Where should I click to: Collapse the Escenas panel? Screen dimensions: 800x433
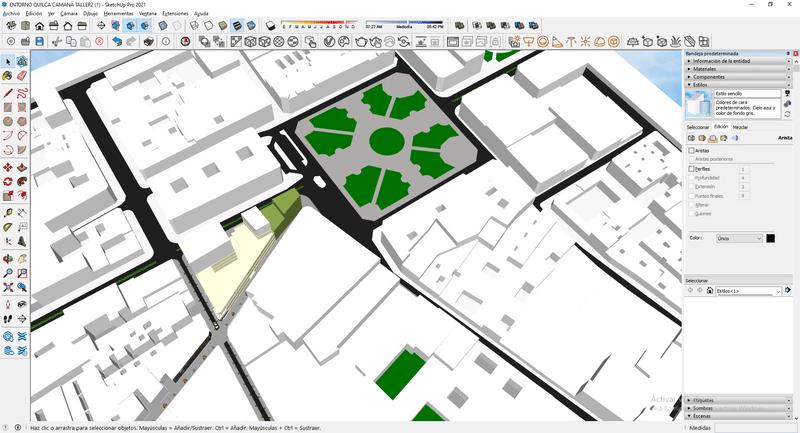point(738,416)
